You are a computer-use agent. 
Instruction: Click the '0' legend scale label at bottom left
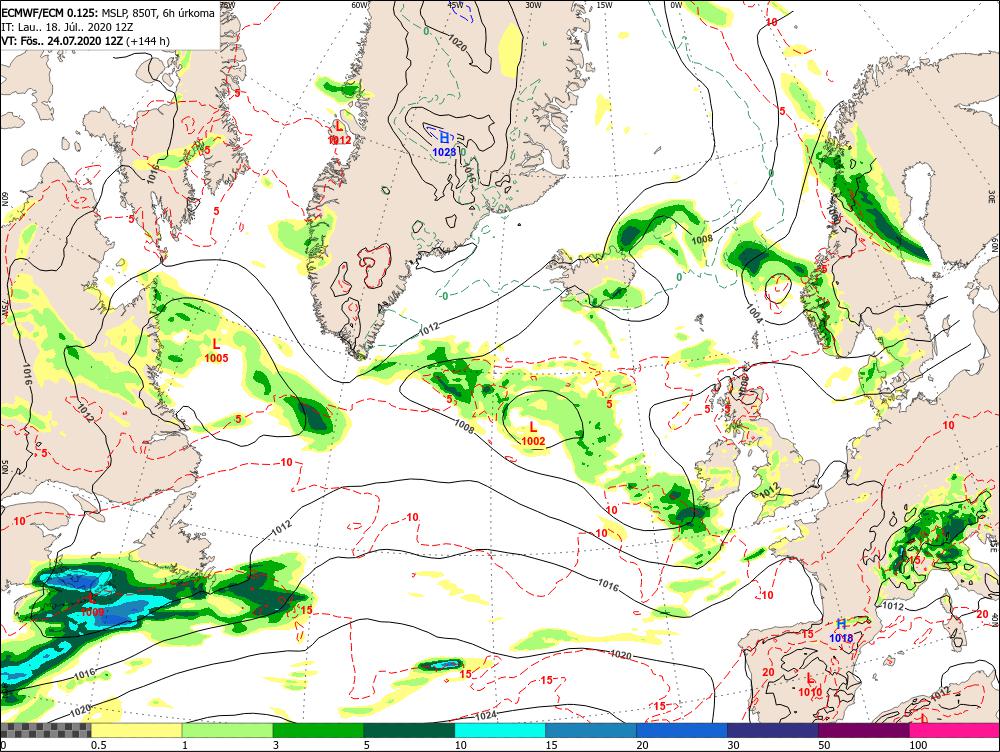tap(3, 745)
